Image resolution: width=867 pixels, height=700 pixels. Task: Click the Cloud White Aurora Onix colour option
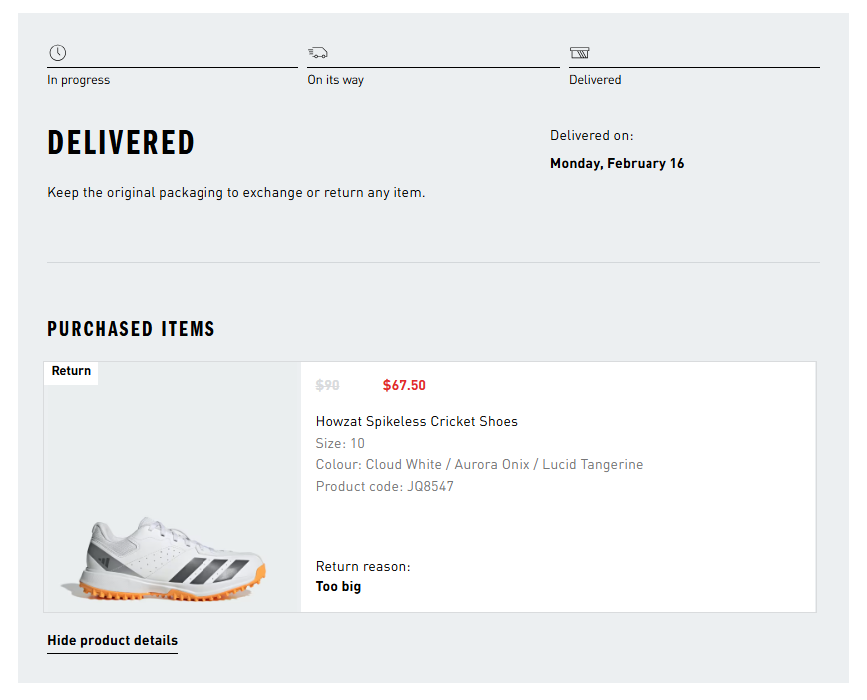click(479, 464)
